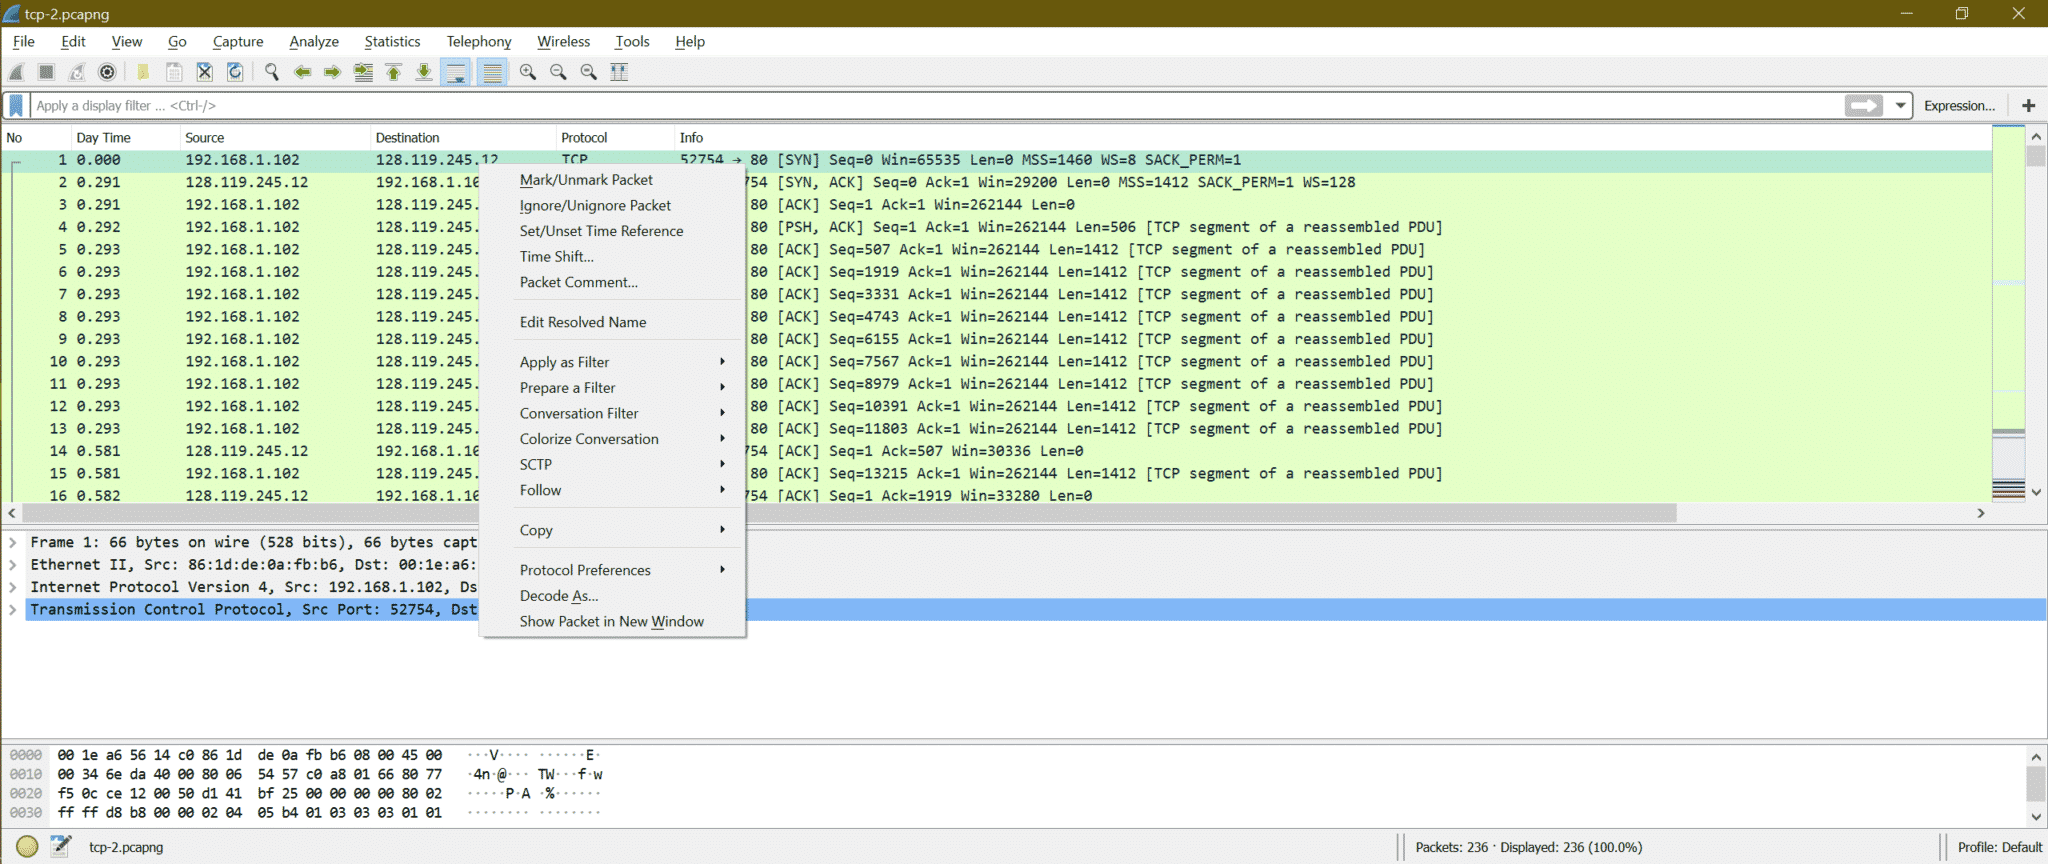This screenshot has width=2048, height=864.
Task: Open the Analyze menu
Action: point(314,41)
